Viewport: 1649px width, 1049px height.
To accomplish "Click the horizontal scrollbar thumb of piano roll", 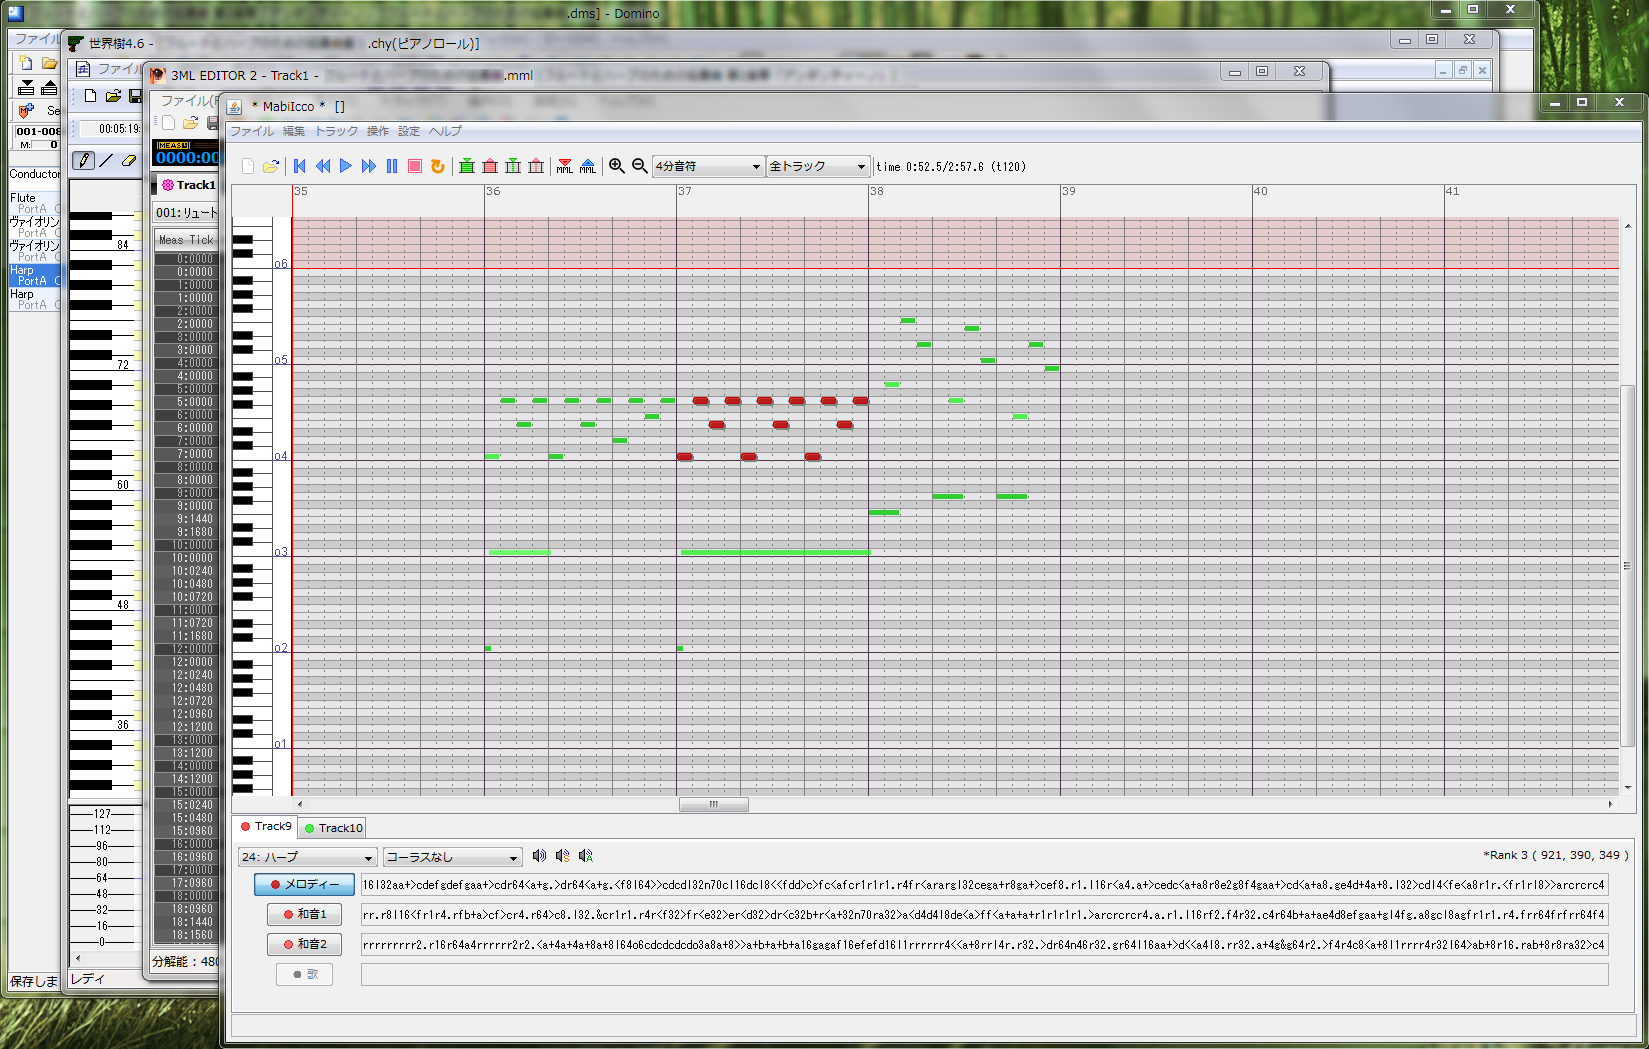I will click(x=714, y=804).
